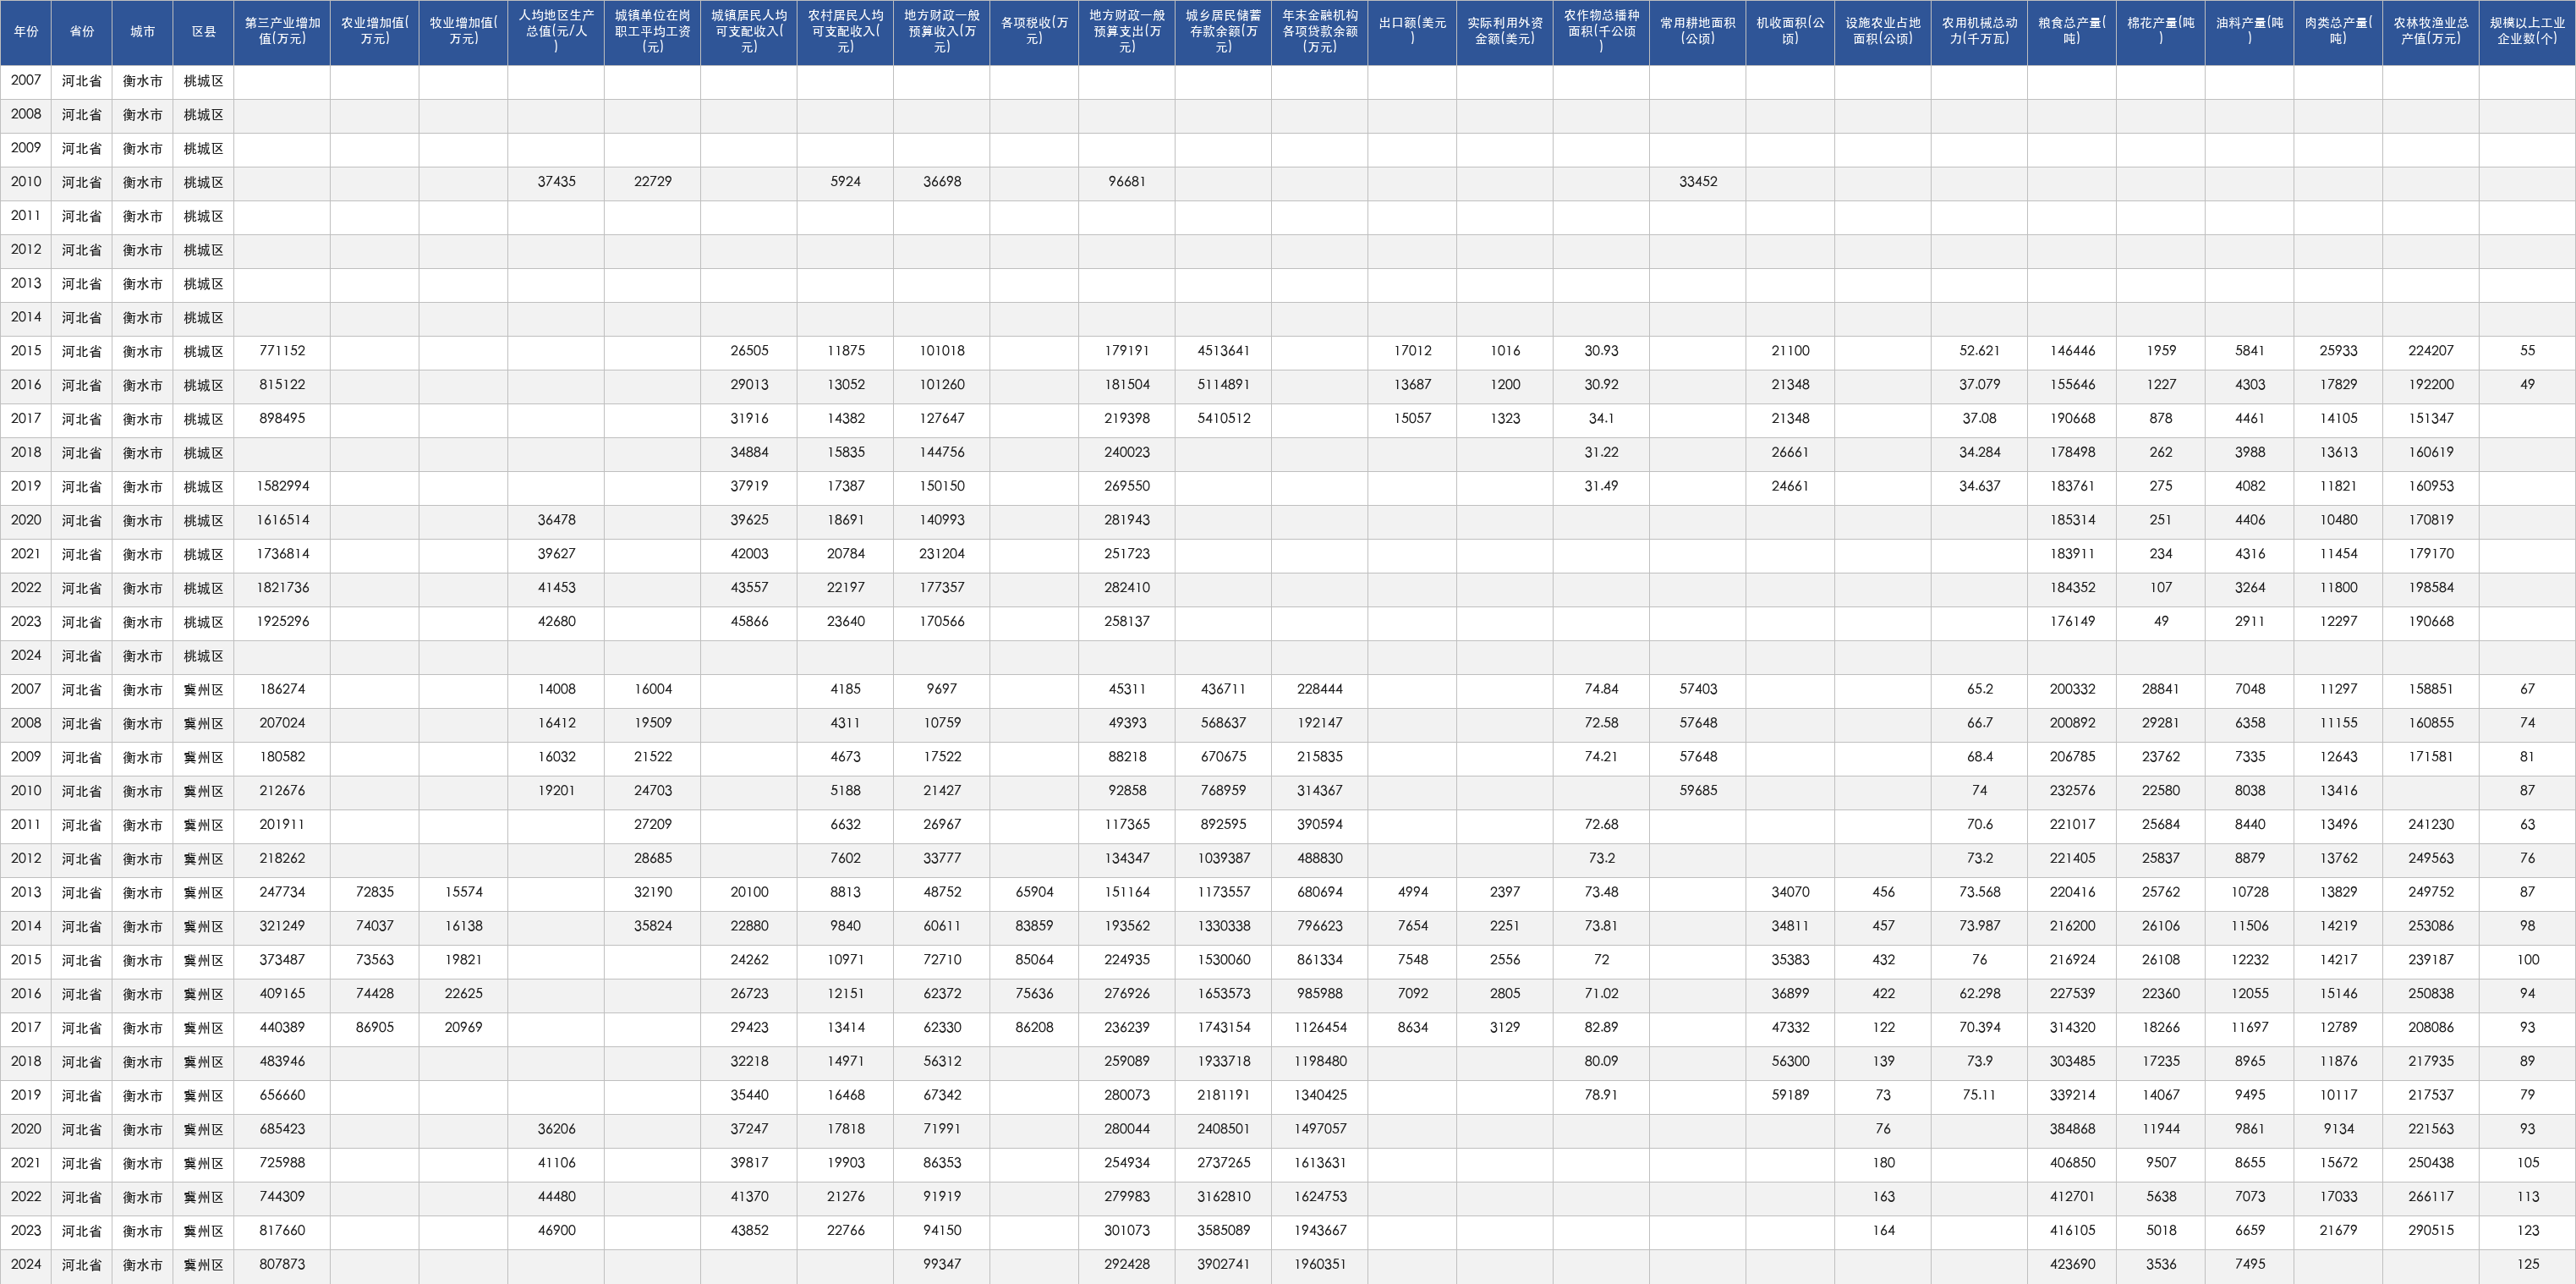
Task: Click the 出口额(美元) header cell
Action: (x=1412, y=32)
